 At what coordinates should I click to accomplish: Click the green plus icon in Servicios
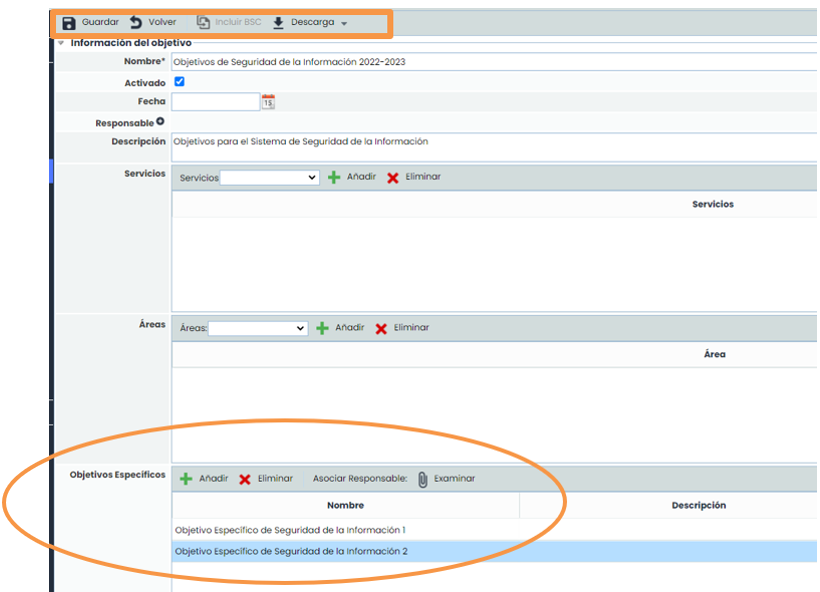tap(334, 177)
